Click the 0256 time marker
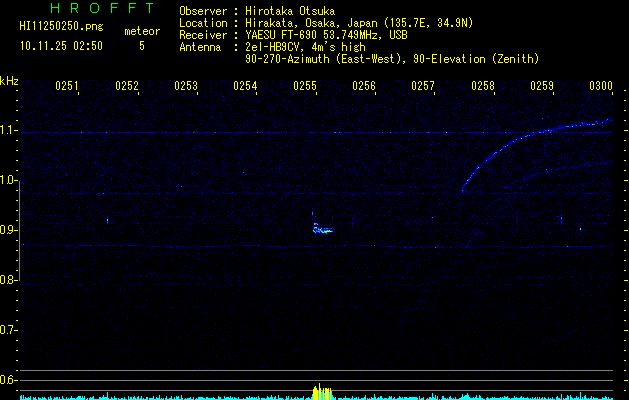The image size is (629, 400). [x=364, y=86]
